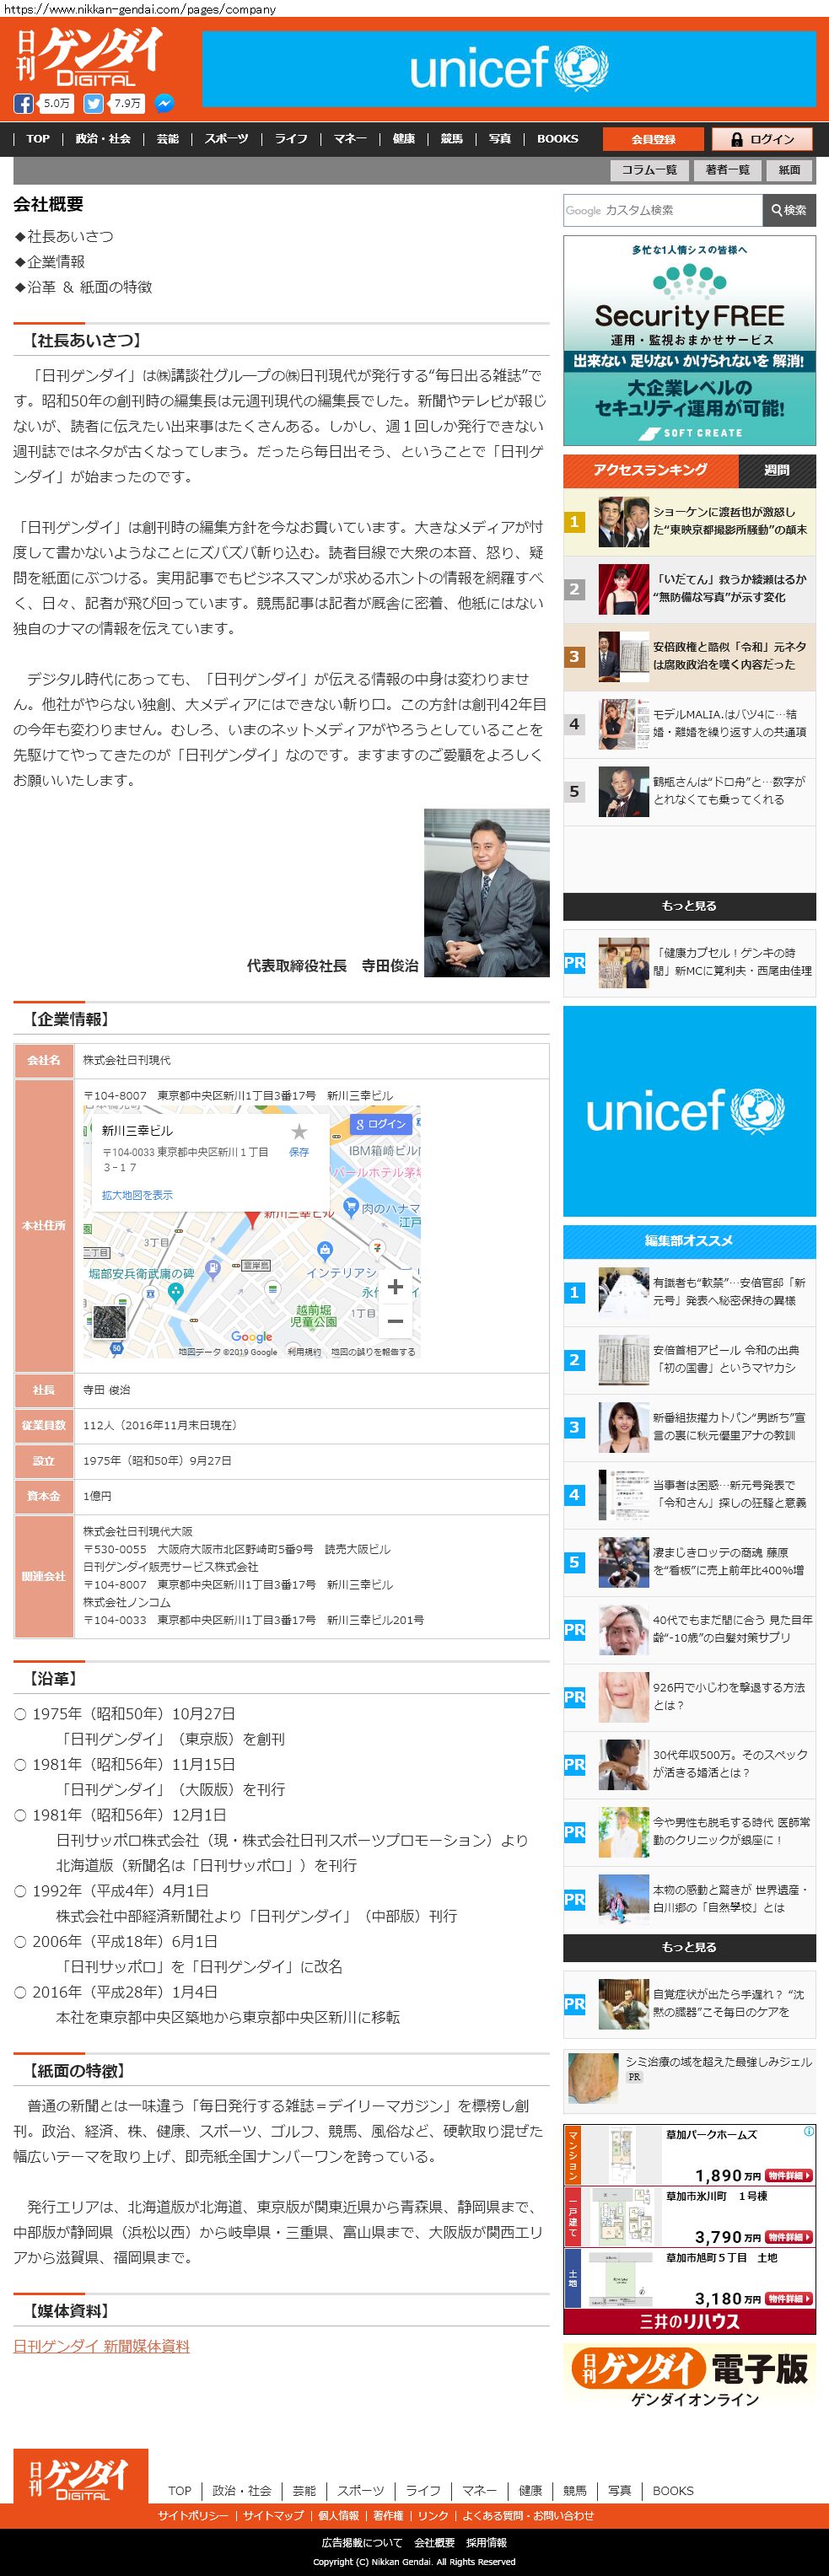
Task: Click the map ログイン button
Action: point(381,1124)
